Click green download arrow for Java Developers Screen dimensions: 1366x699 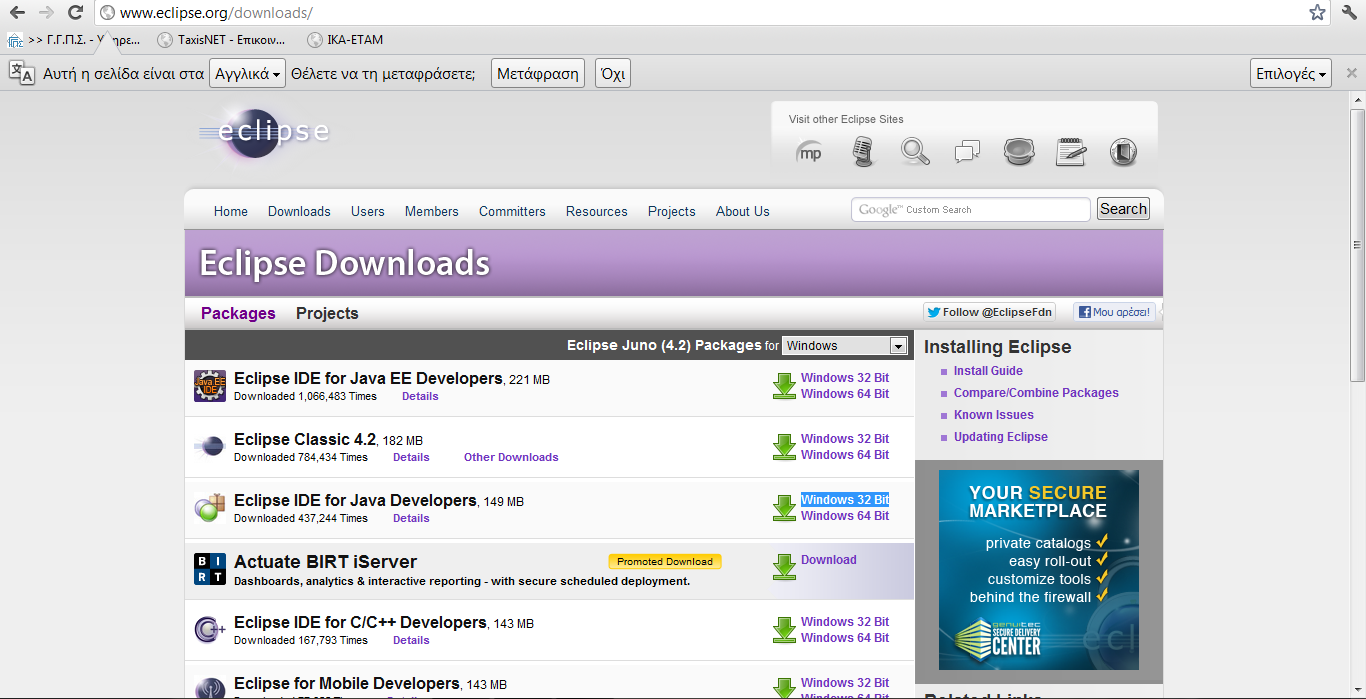(784, 508)
